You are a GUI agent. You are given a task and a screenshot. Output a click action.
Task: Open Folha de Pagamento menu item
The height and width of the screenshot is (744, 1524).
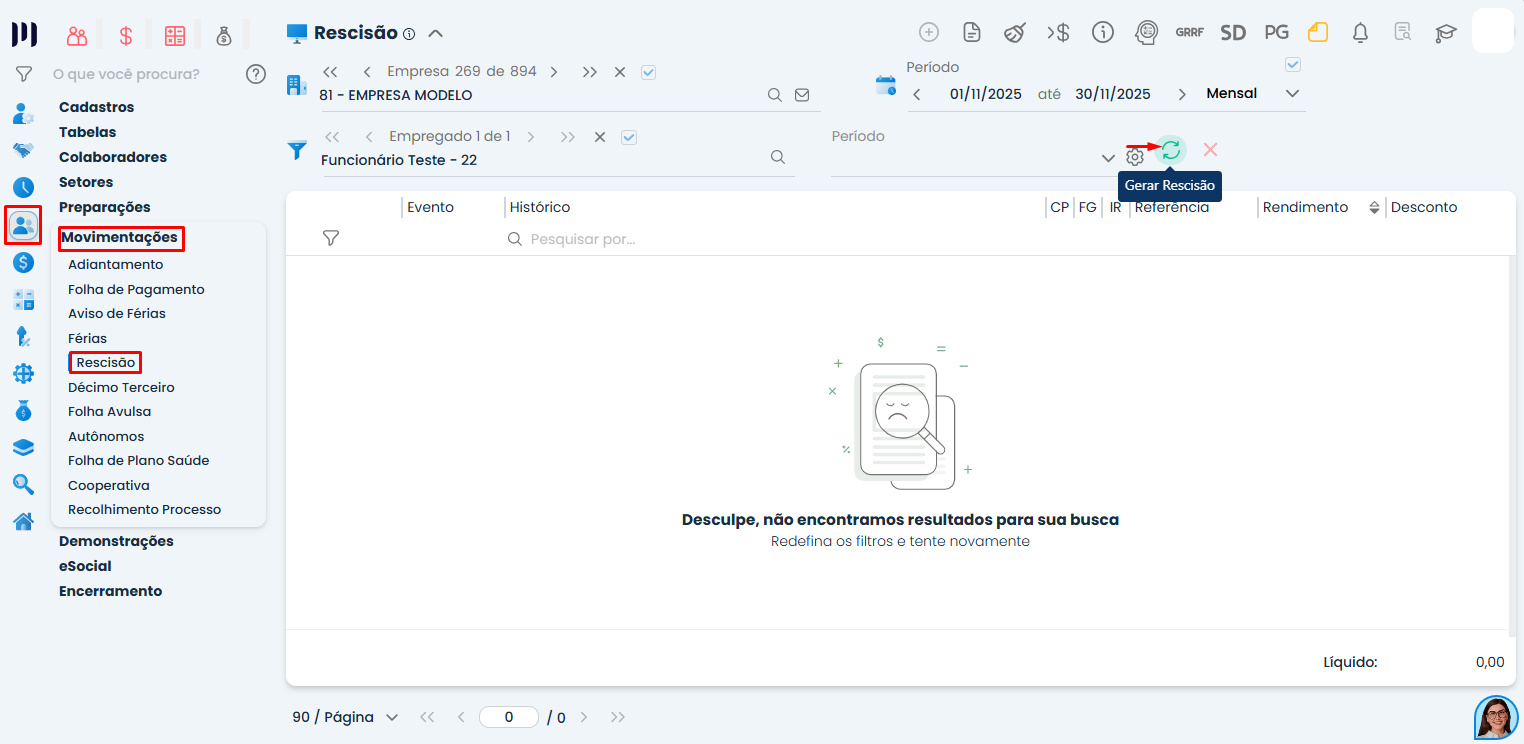[136, 289]
